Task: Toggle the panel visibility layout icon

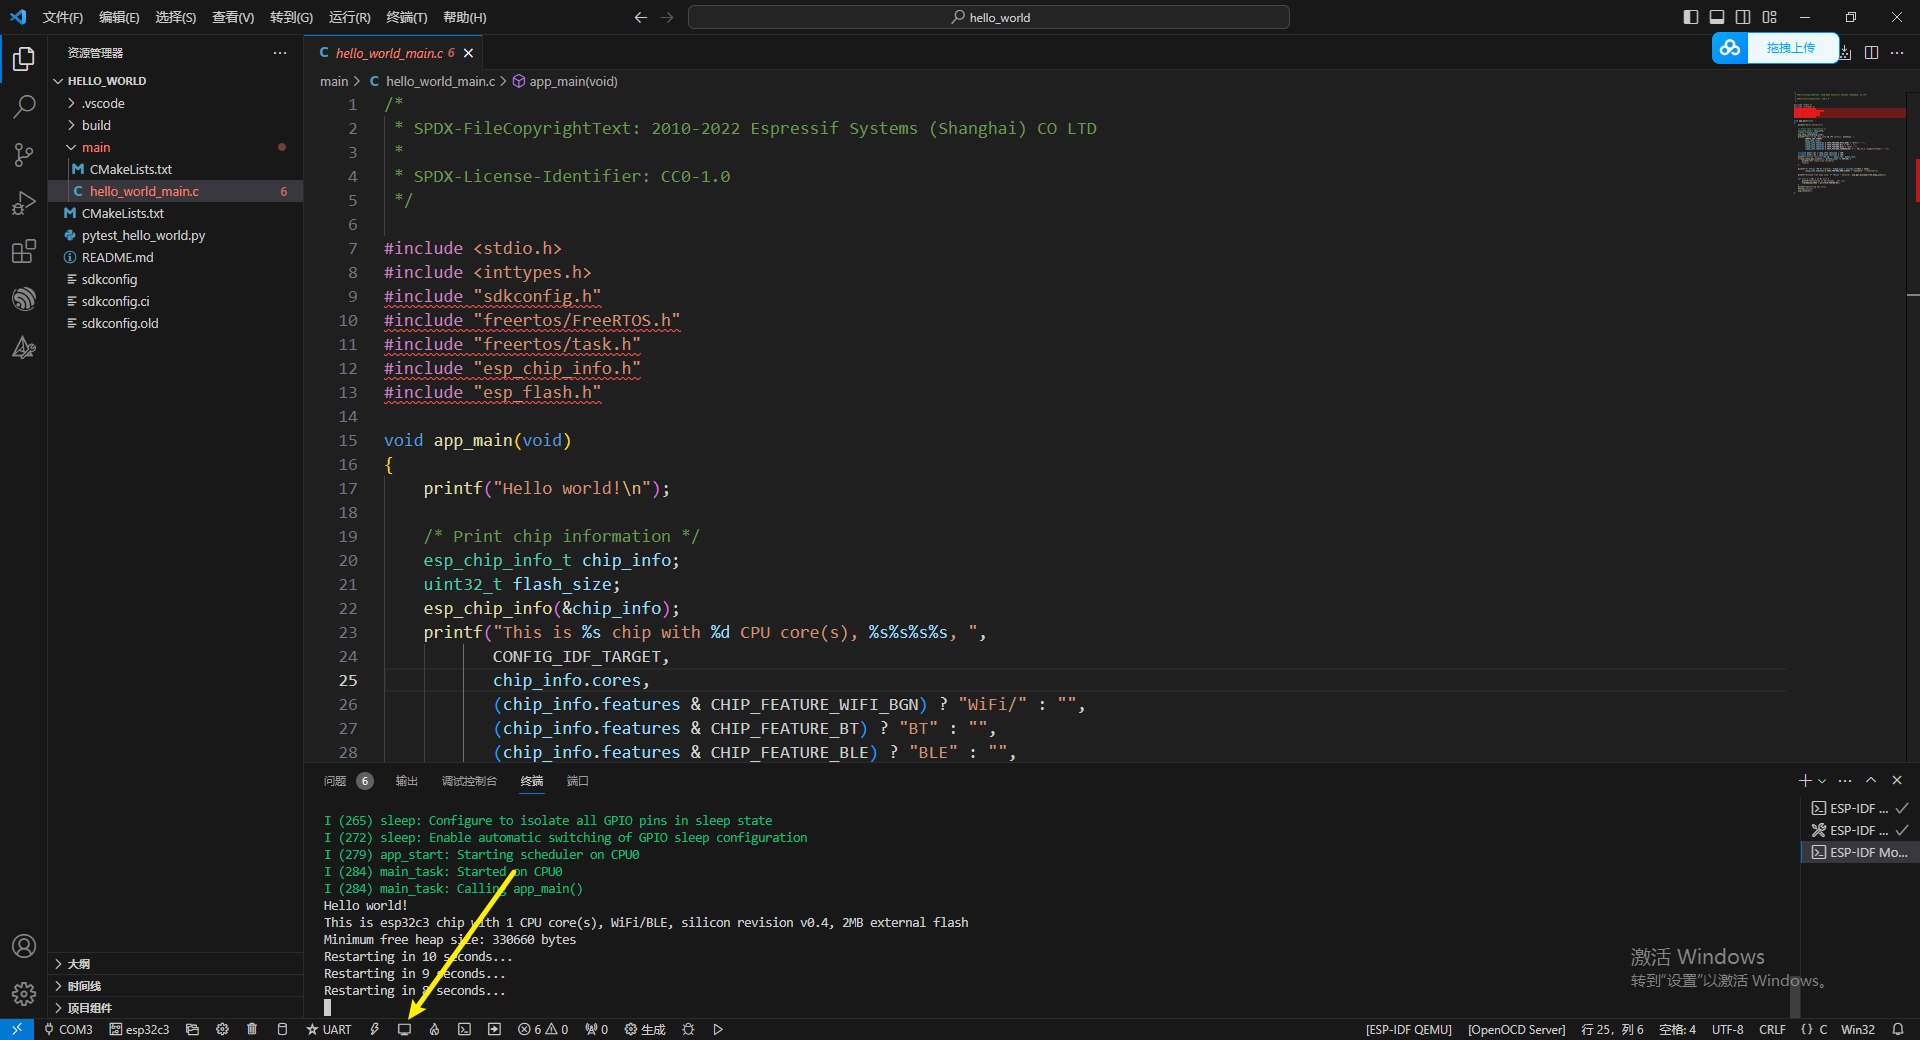Action: point(1717,17)
